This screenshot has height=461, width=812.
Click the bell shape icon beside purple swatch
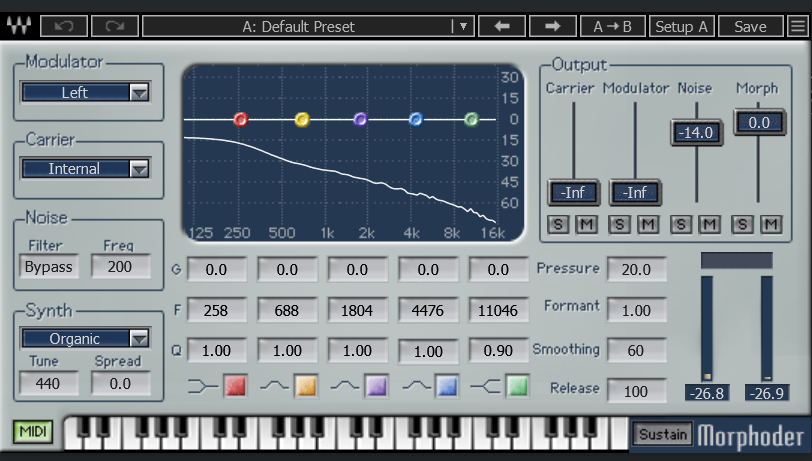[345, 386]
